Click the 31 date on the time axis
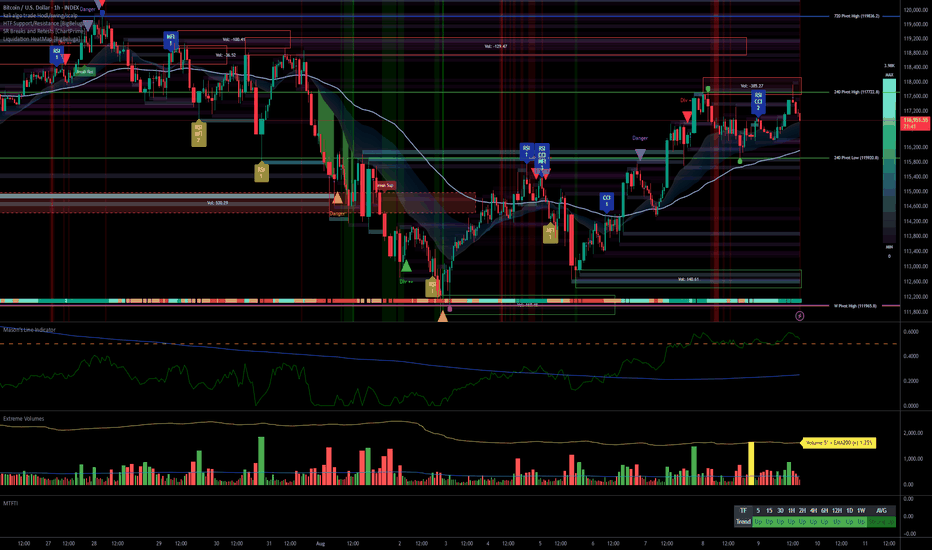Image resolution: width=932 pixels, height=550 pixels. tap(269, 543)
